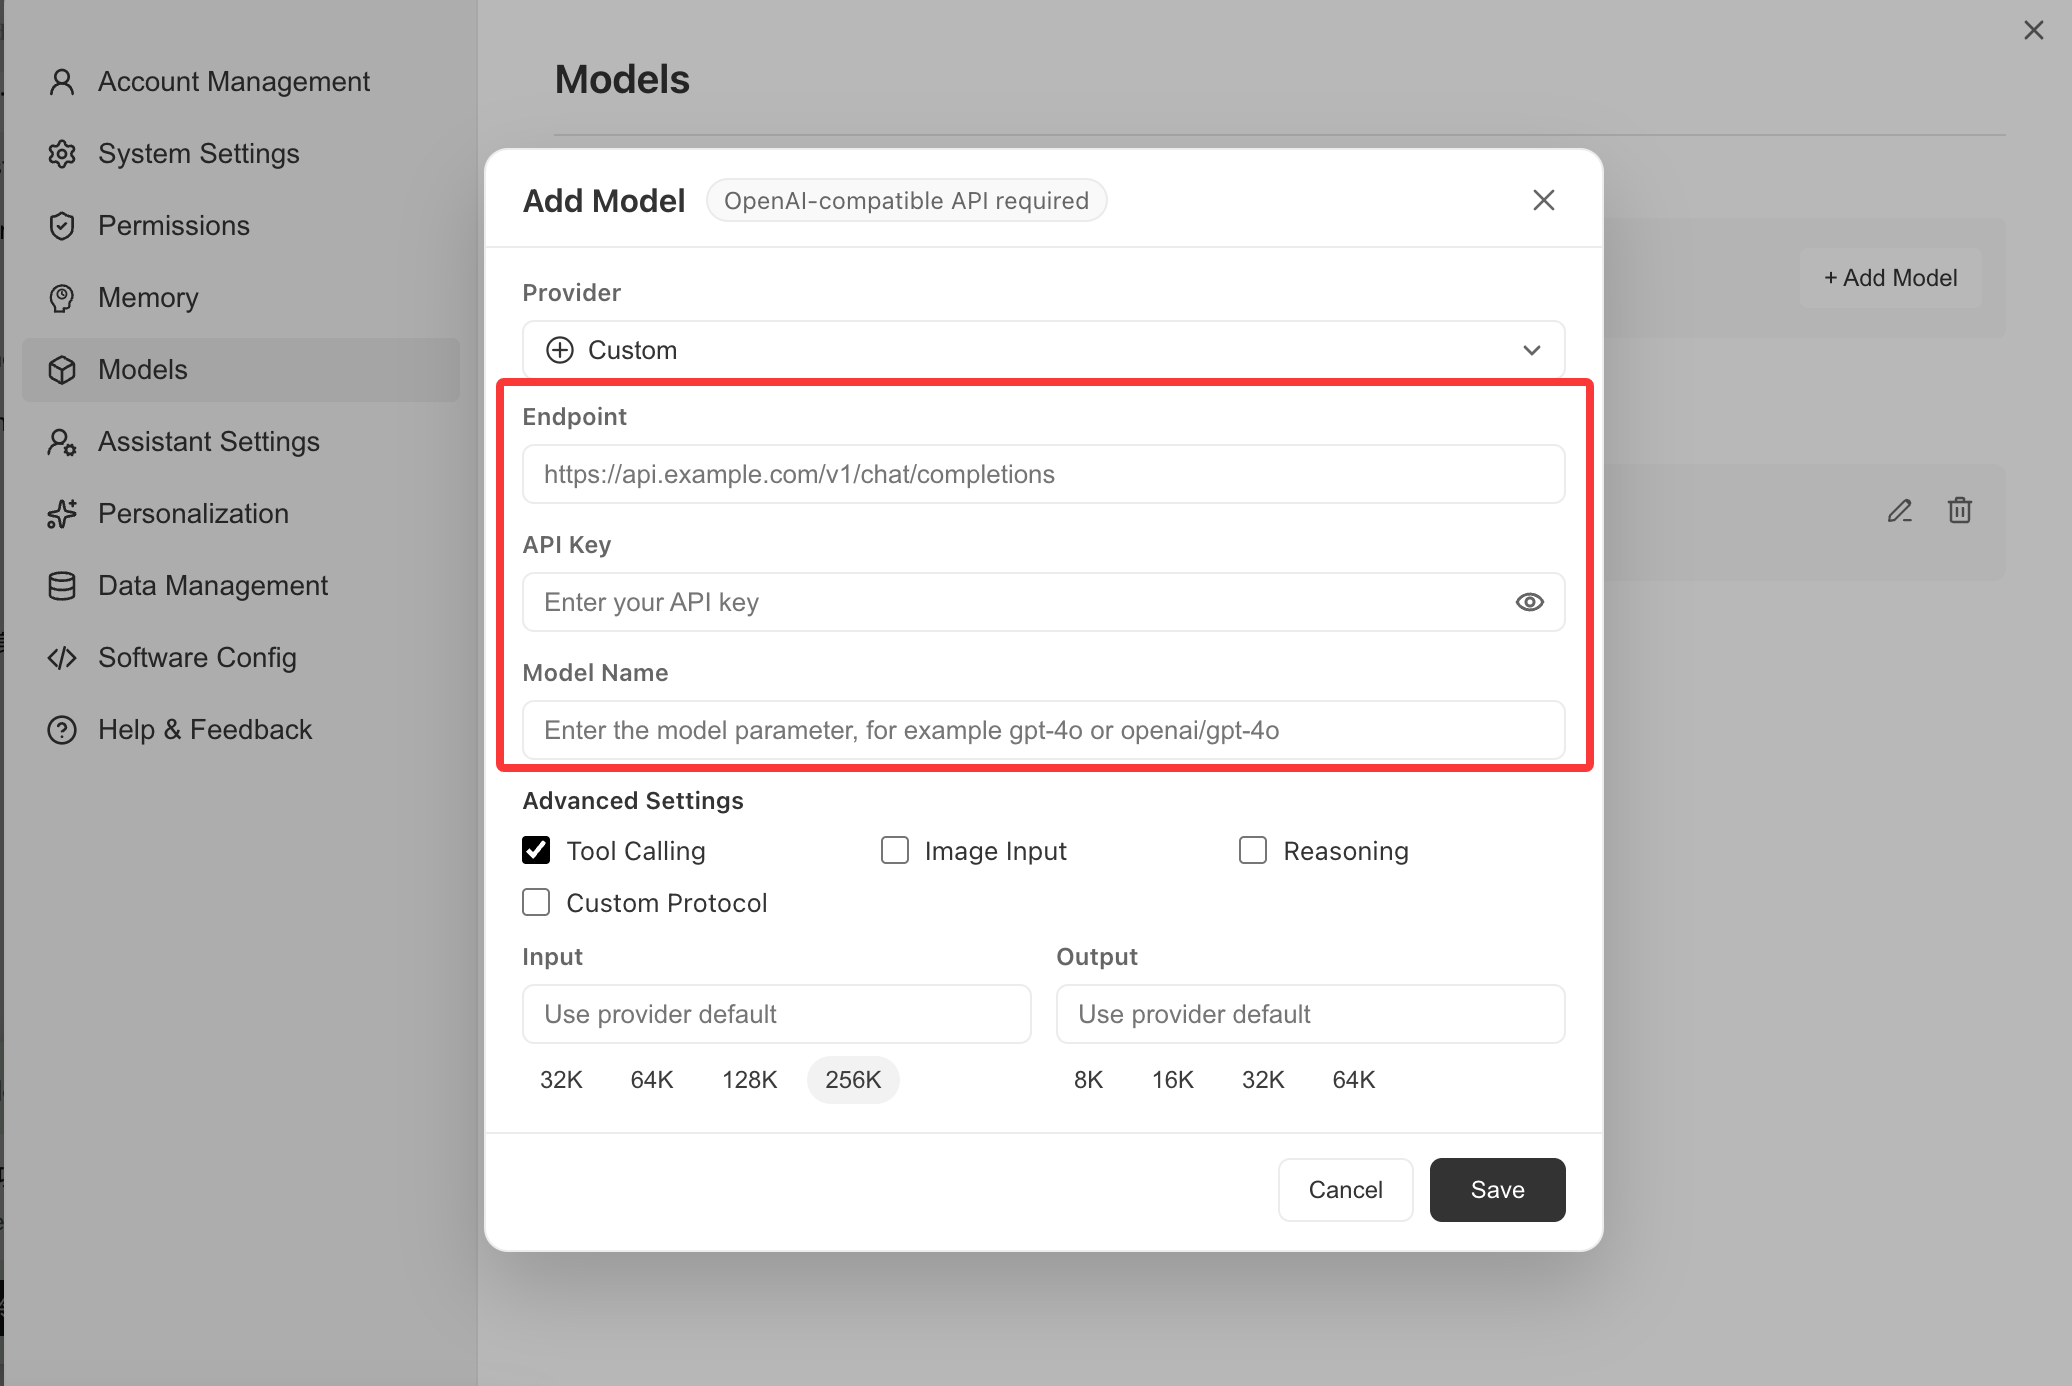Click the Data Management database icon
This screenshot has width=2072, height=1386.
pyautogui.click(x=62, y=586)
